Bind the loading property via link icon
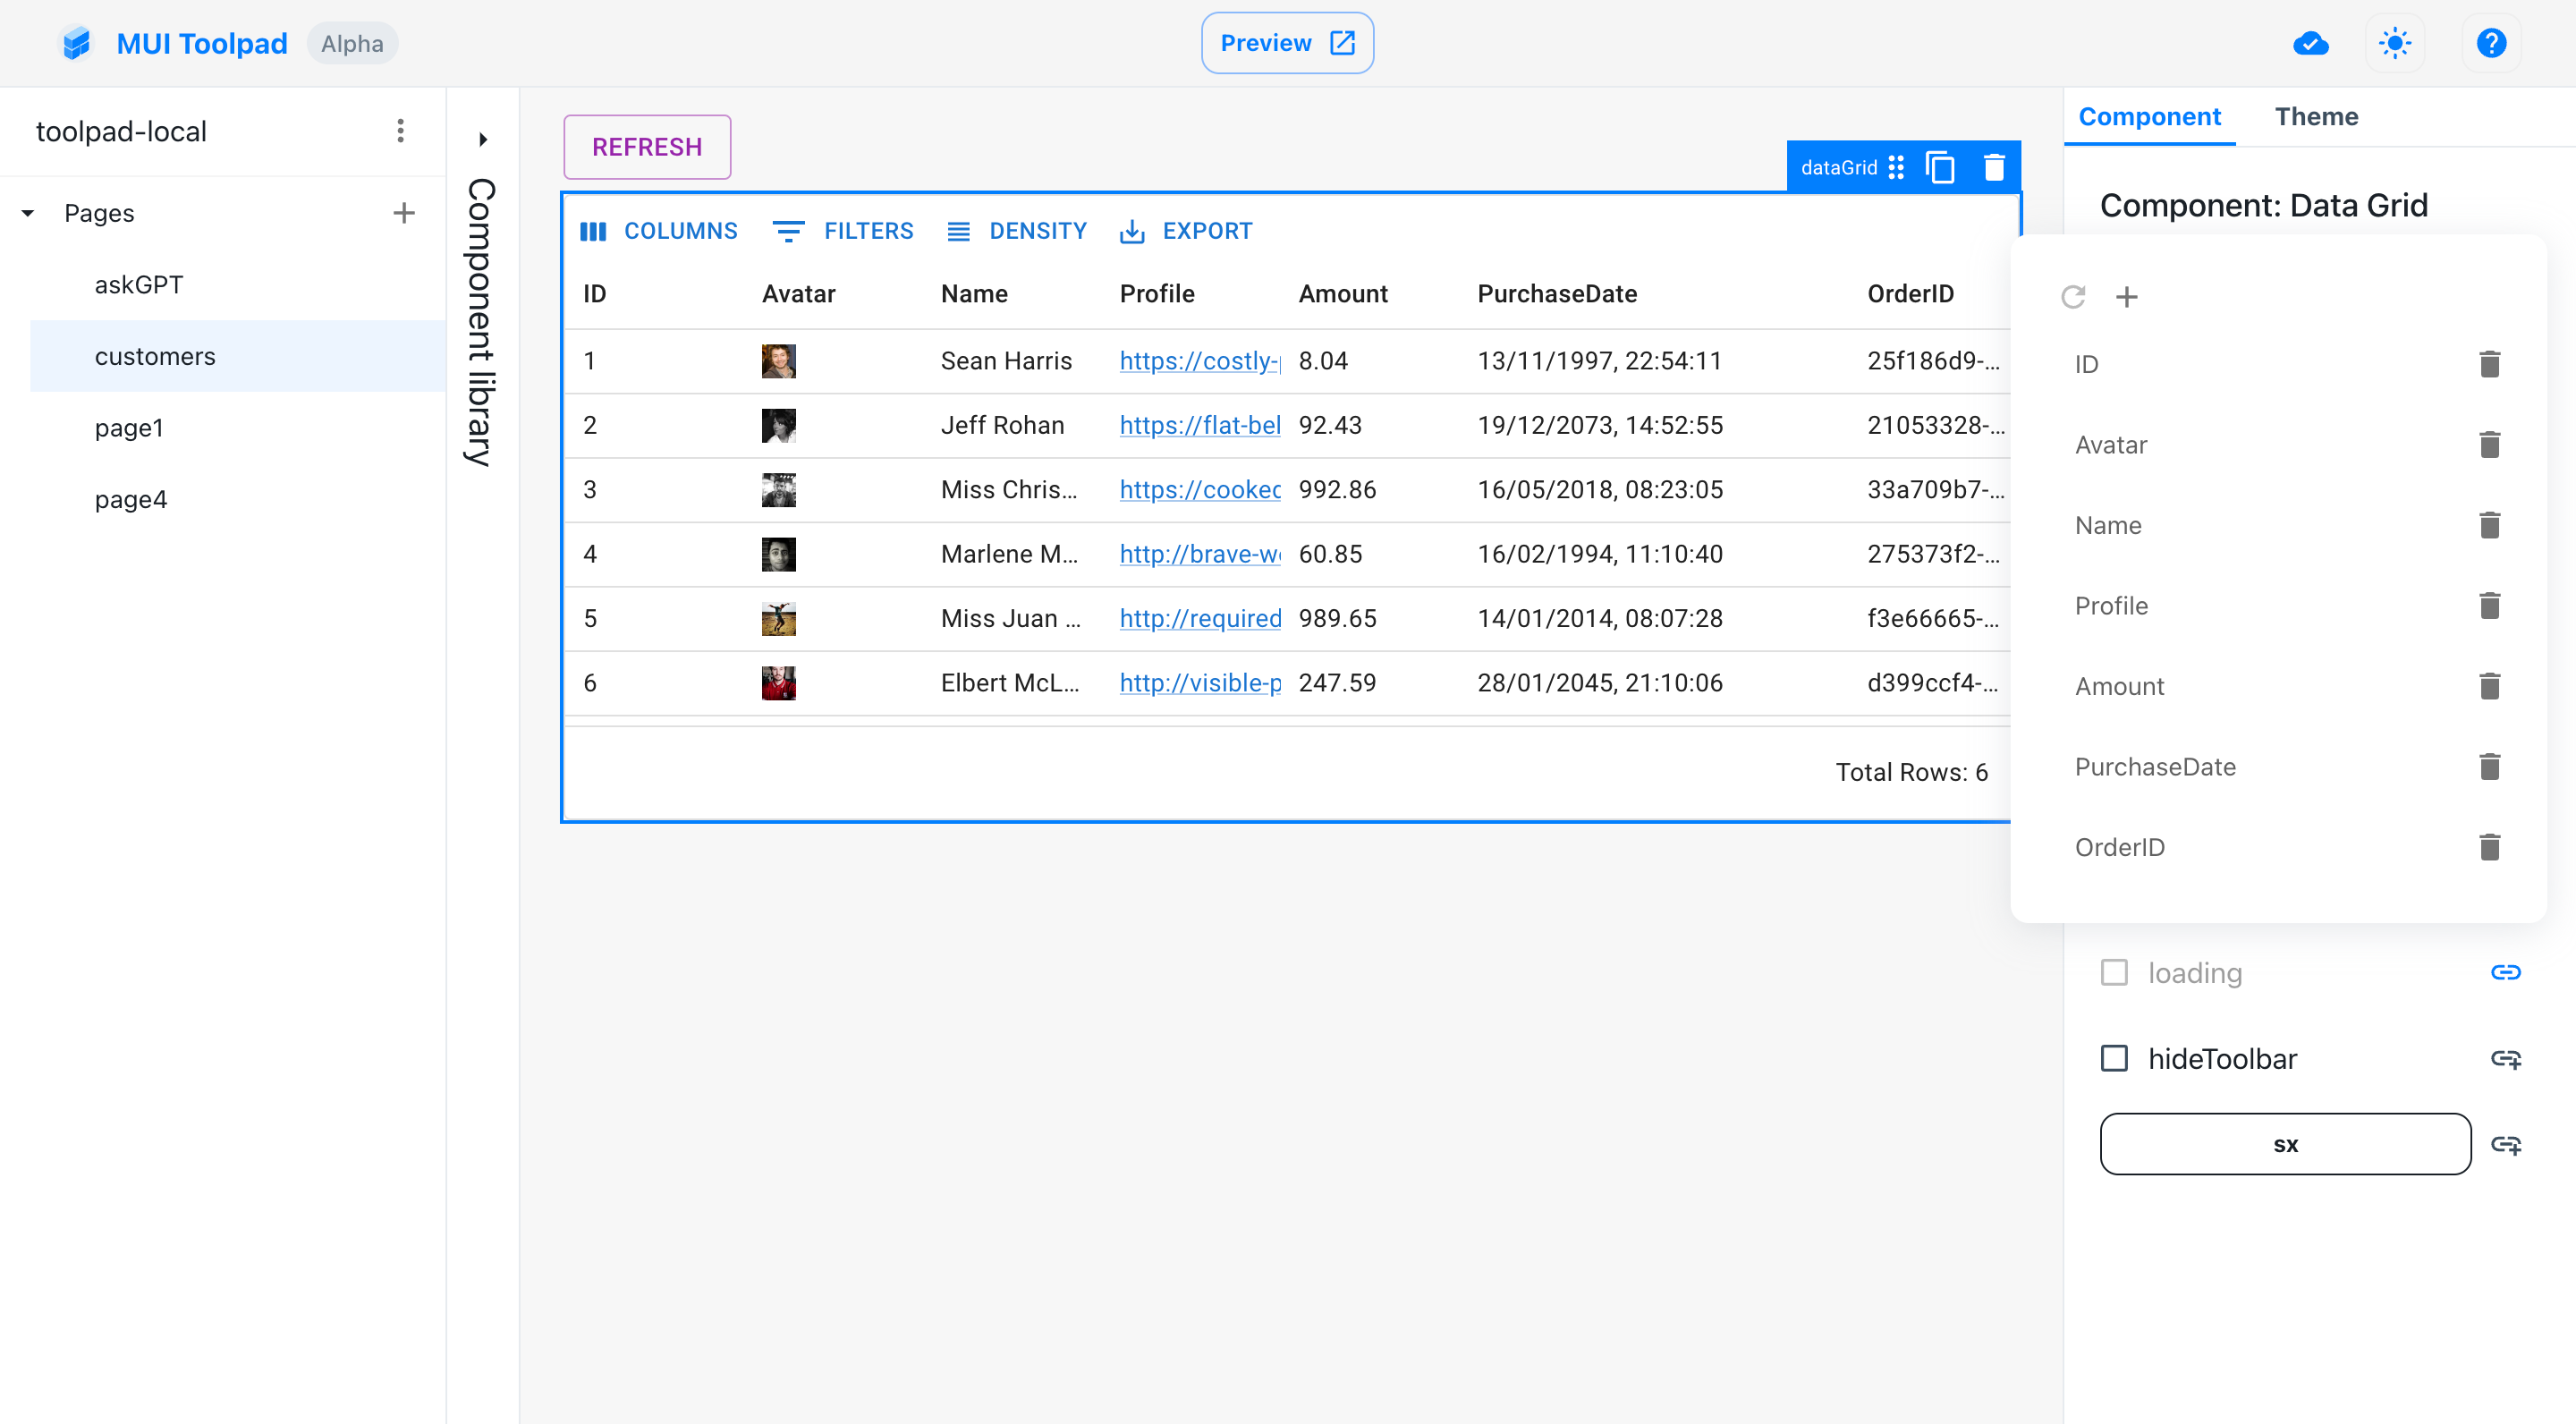This screenshot has width=2576, height=1424. tap(2507, 971)
